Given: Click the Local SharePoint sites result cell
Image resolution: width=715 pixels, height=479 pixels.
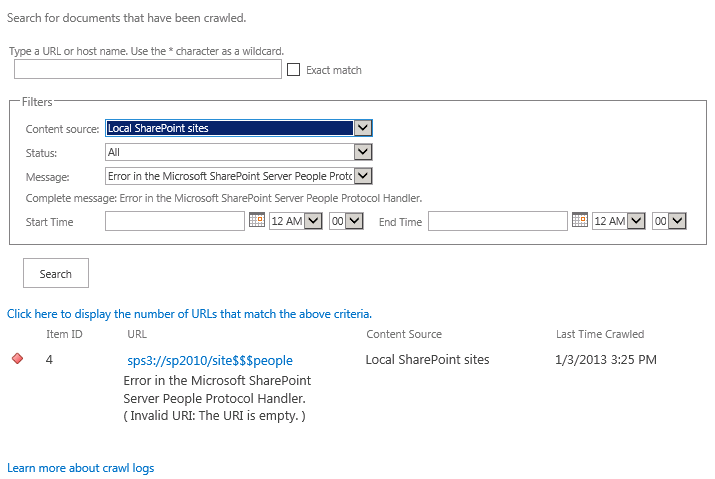Looking at the screenshot, I should [427, 360].
